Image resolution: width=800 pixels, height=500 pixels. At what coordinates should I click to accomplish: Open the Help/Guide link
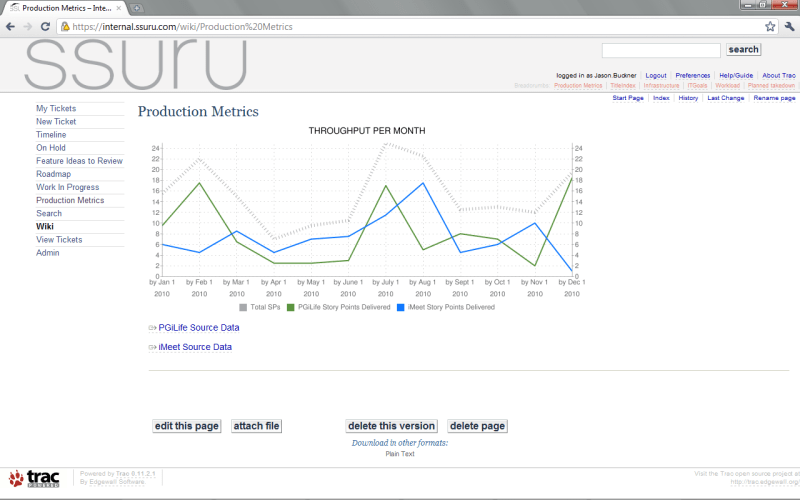736,76
